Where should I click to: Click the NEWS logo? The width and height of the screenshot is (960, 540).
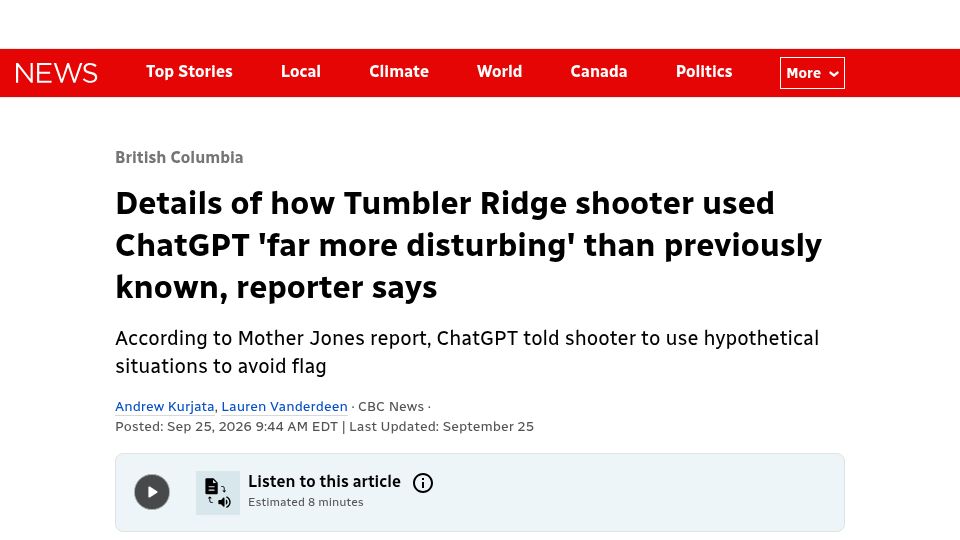click(x=56, y=73)
